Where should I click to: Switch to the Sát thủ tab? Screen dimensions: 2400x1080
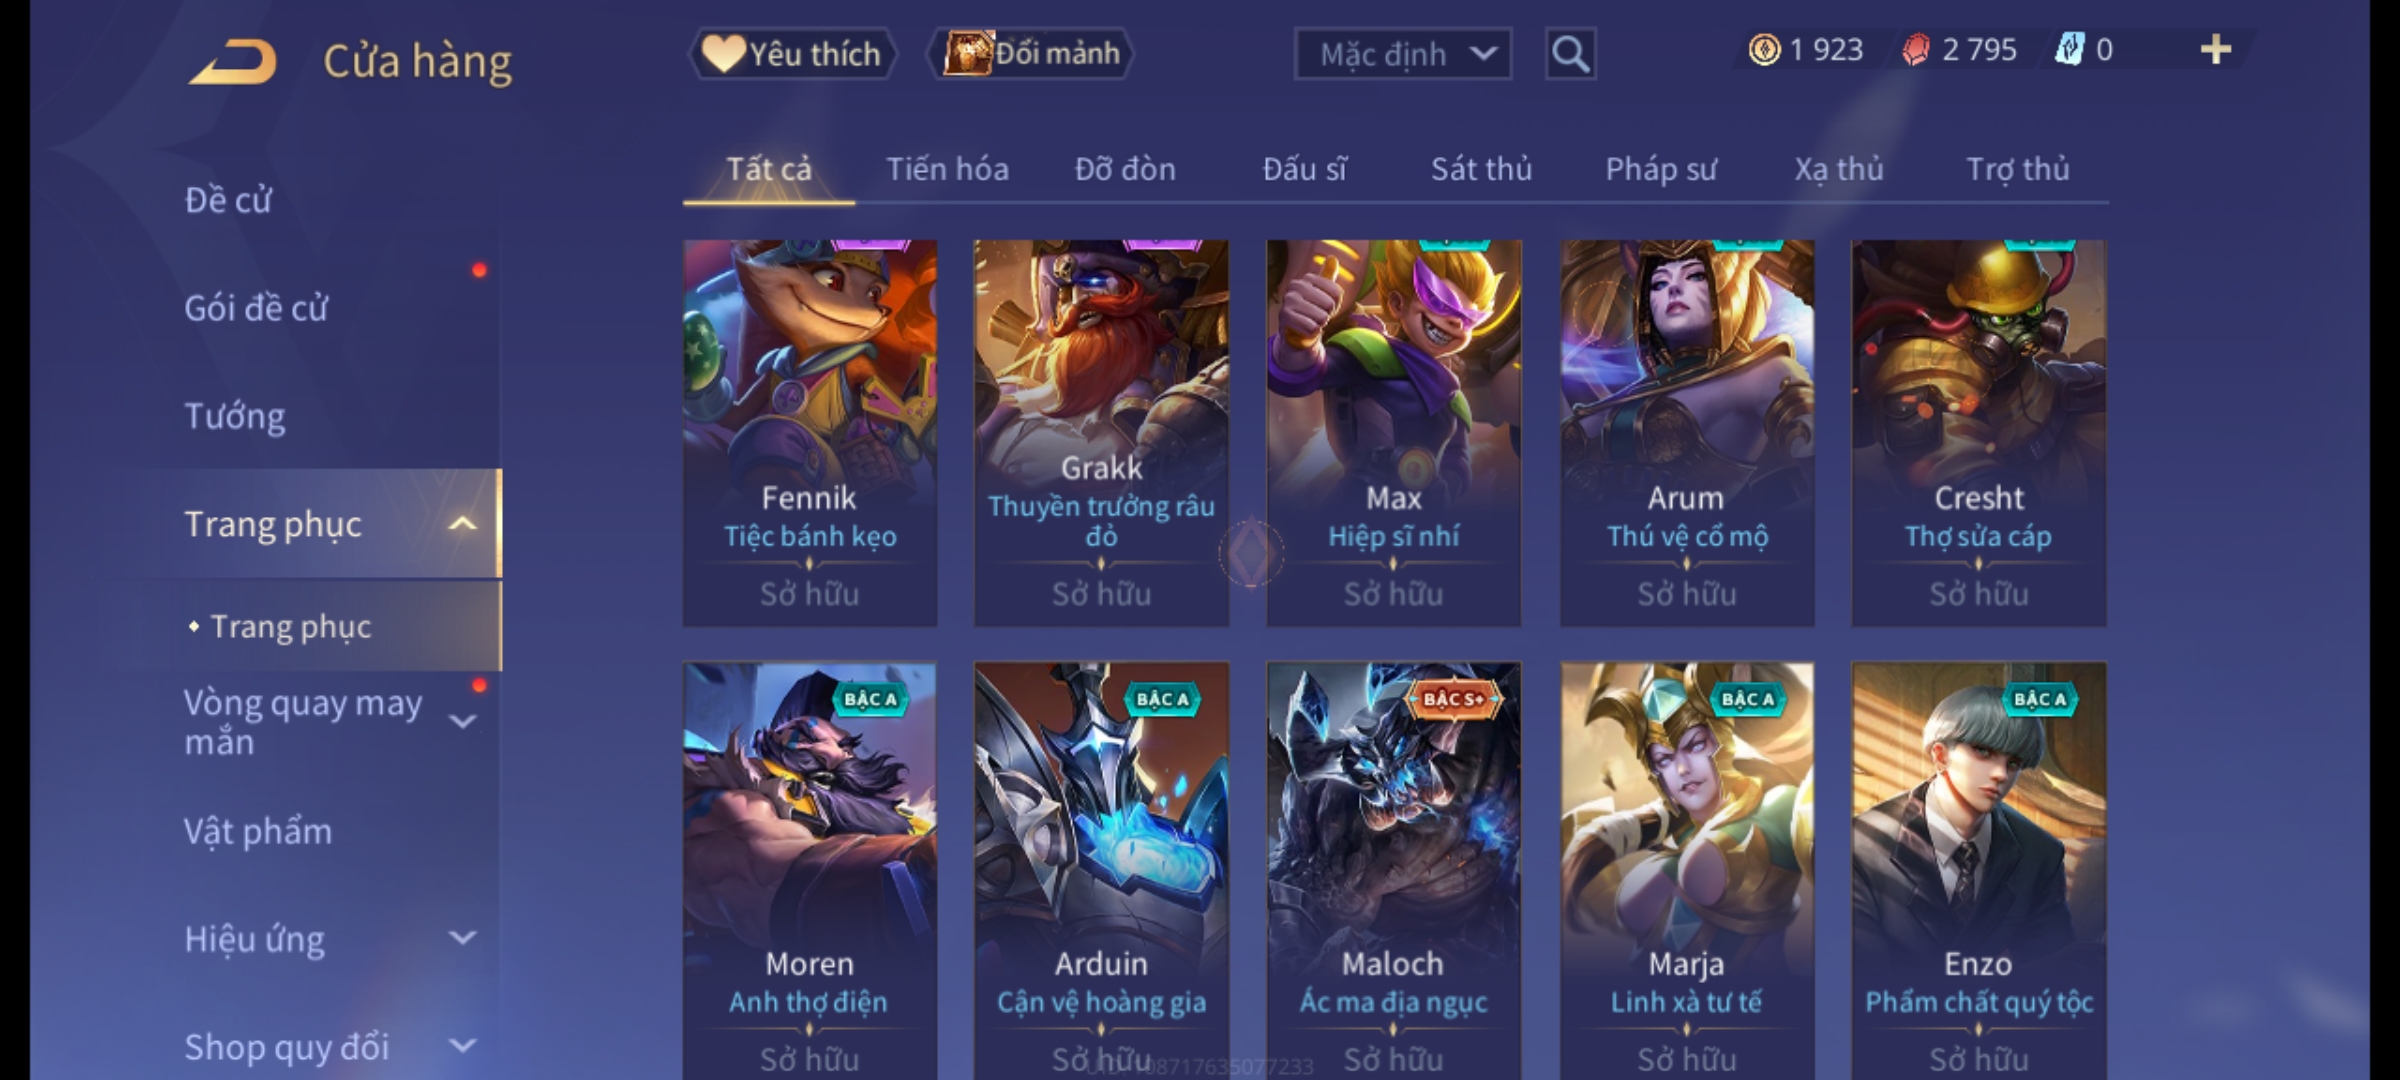[x=1481, y=169]
